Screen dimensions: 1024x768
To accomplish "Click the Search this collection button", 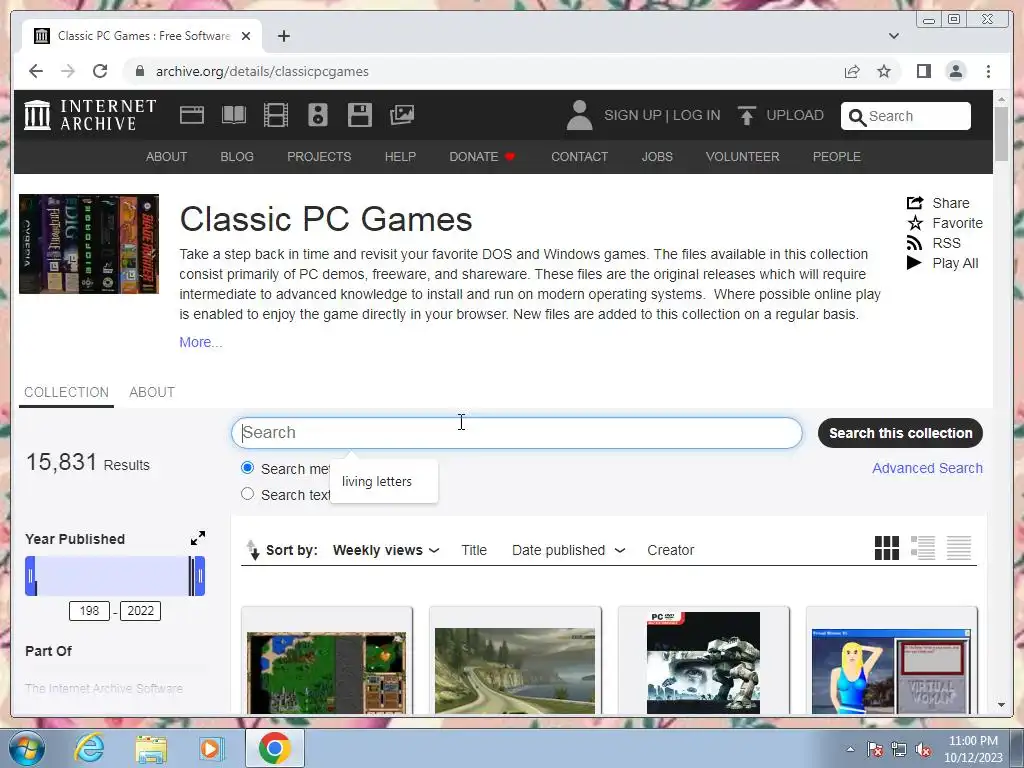I will (901, 433).
